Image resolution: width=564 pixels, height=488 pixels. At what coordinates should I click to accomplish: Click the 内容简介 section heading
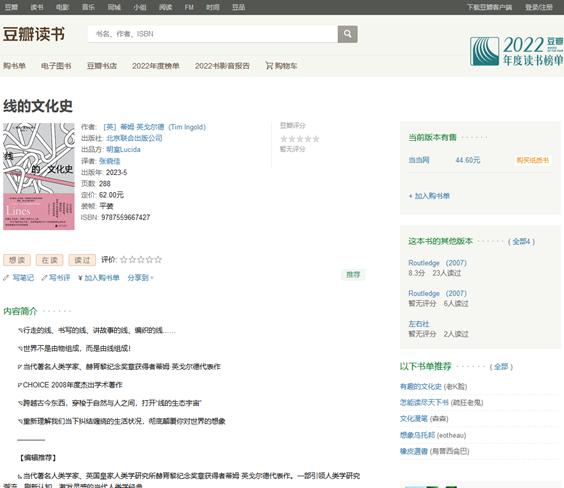pos(20,311)
